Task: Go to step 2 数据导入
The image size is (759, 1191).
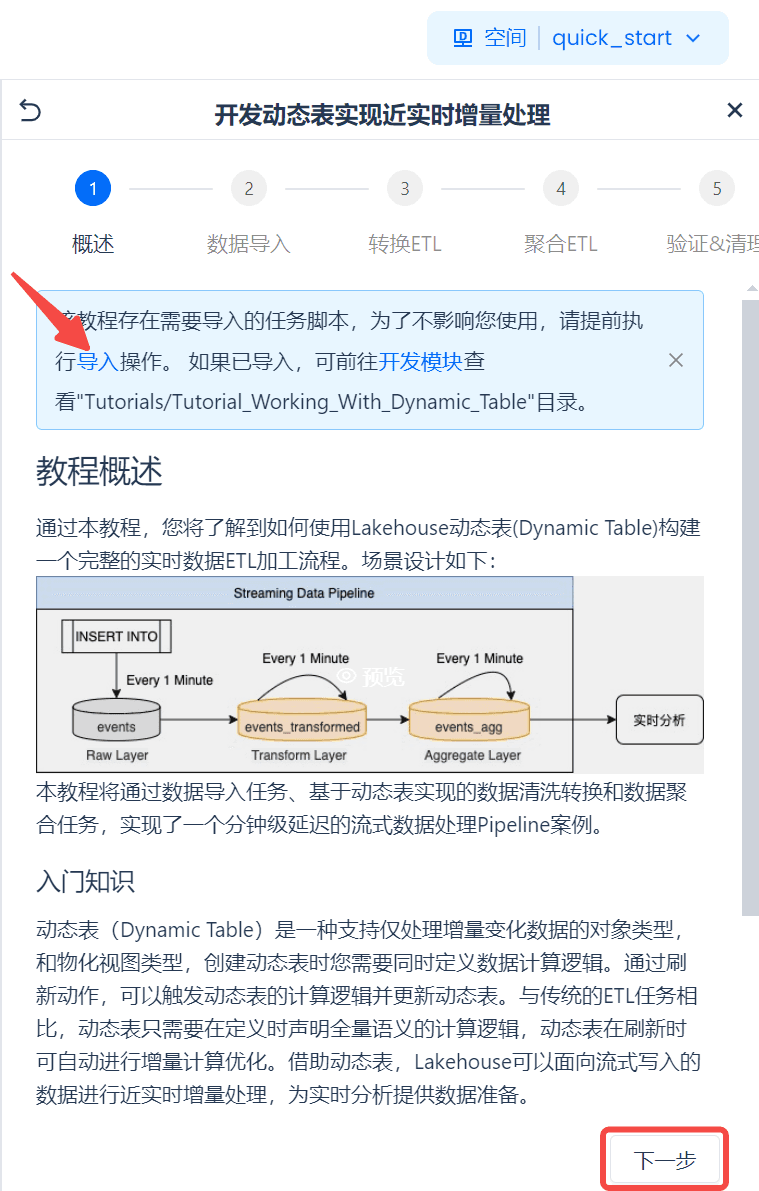Action: (248, 188)
